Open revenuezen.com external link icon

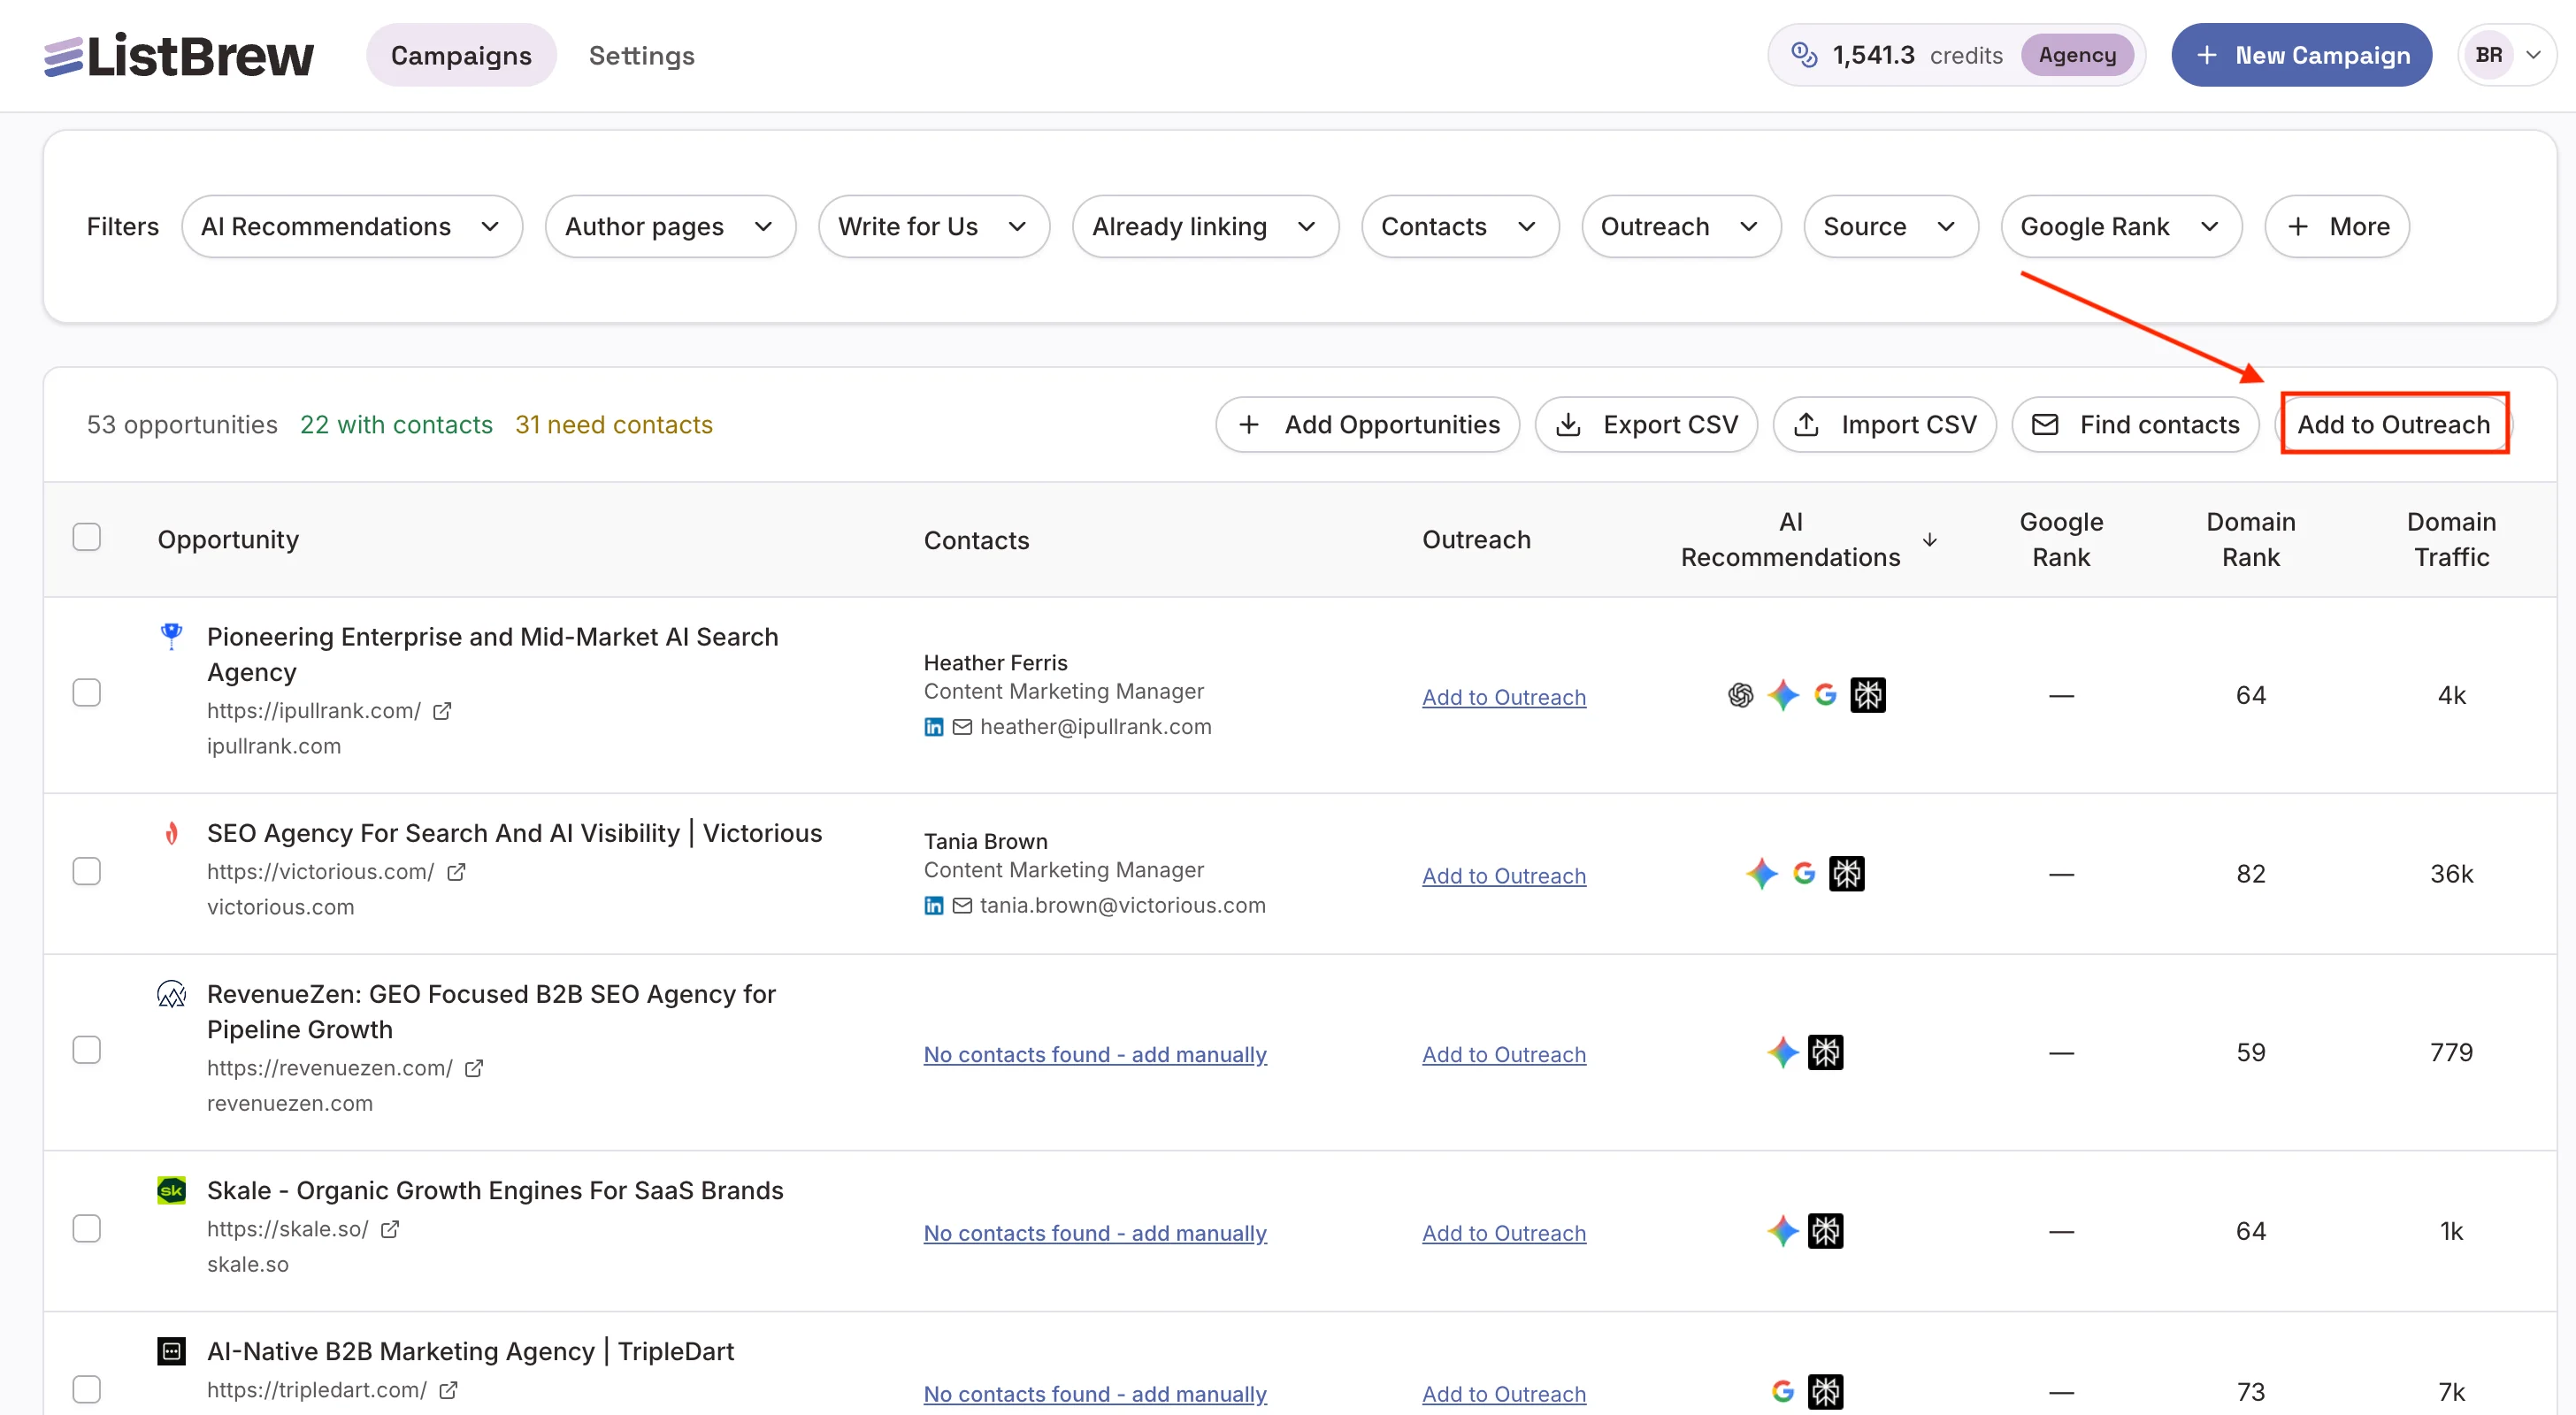(474, 1068)
